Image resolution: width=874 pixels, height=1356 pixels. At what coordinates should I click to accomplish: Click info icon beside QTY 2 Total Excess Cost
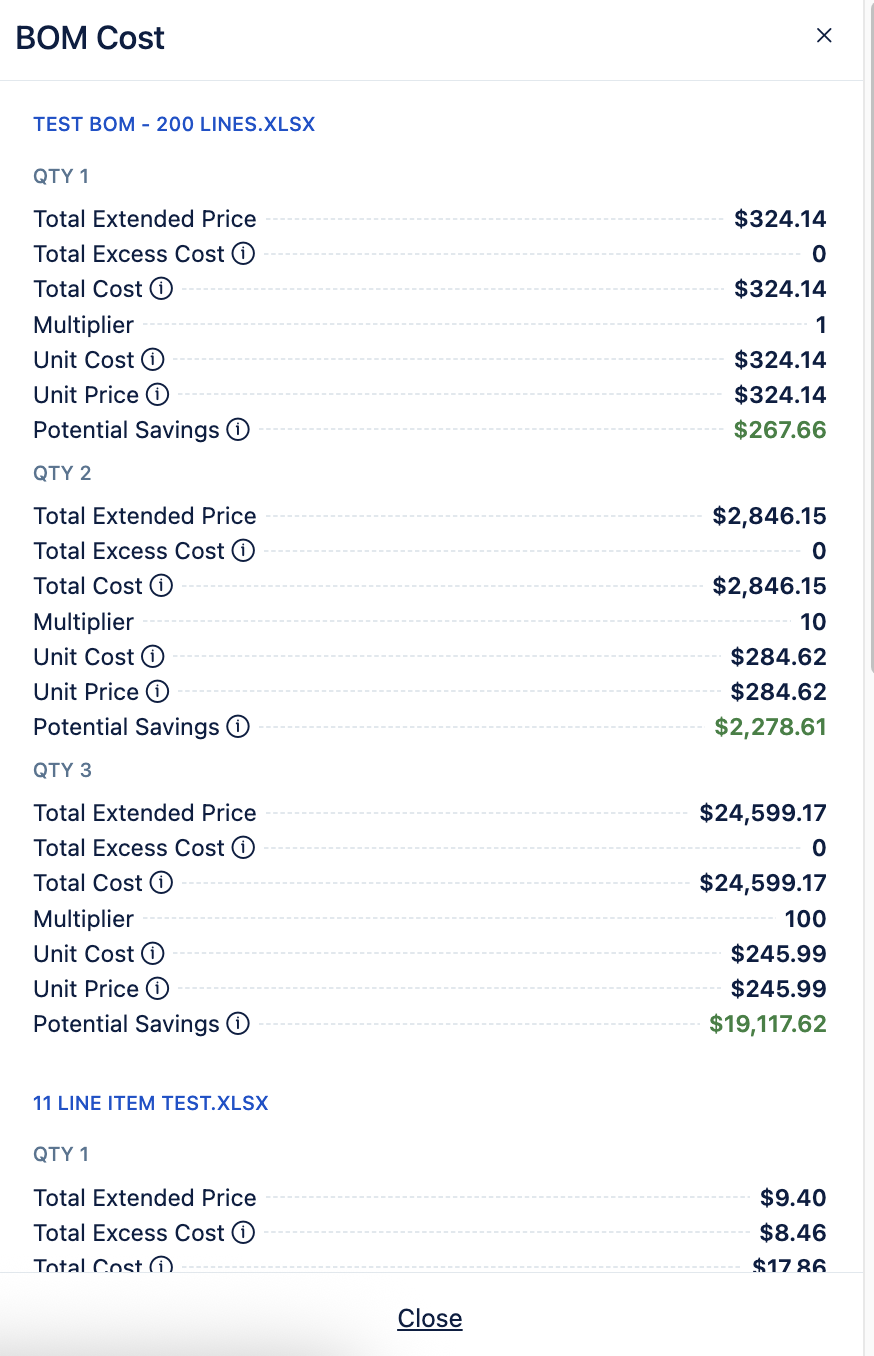coord(243,551)
